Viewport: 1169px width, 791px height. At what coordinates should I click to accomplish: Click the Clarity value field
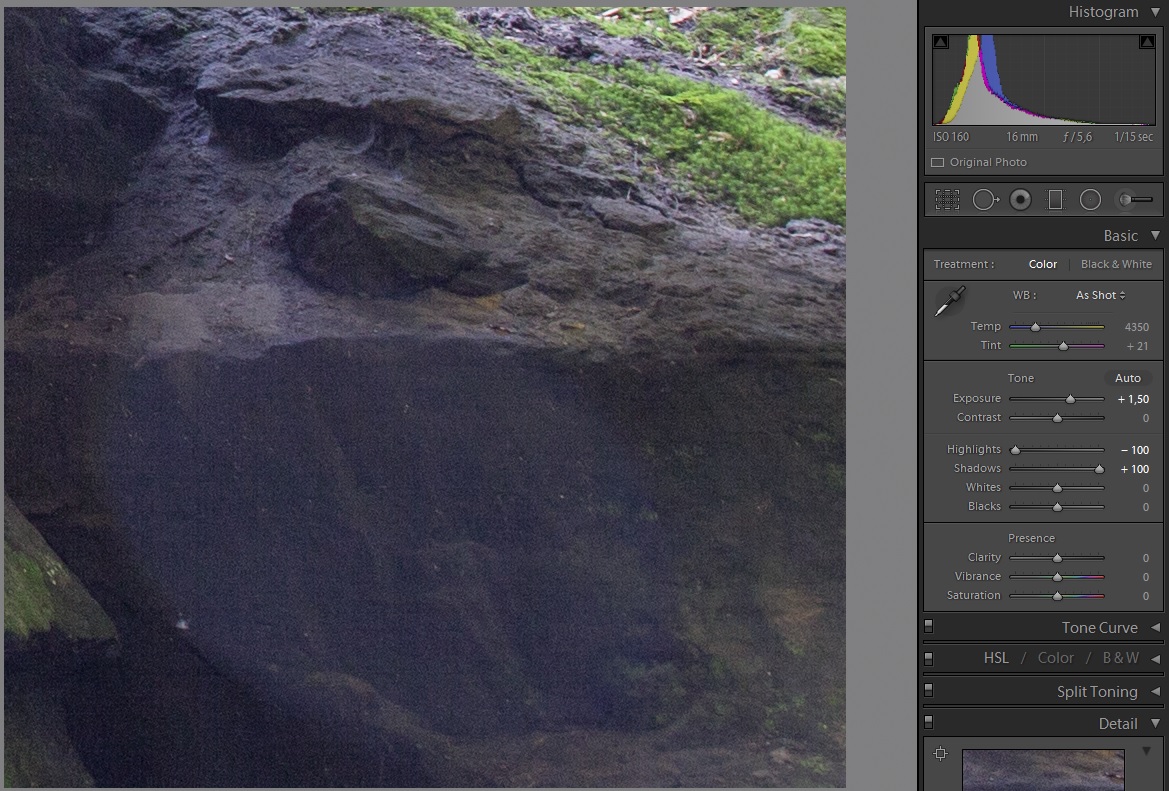point(1146,558)
